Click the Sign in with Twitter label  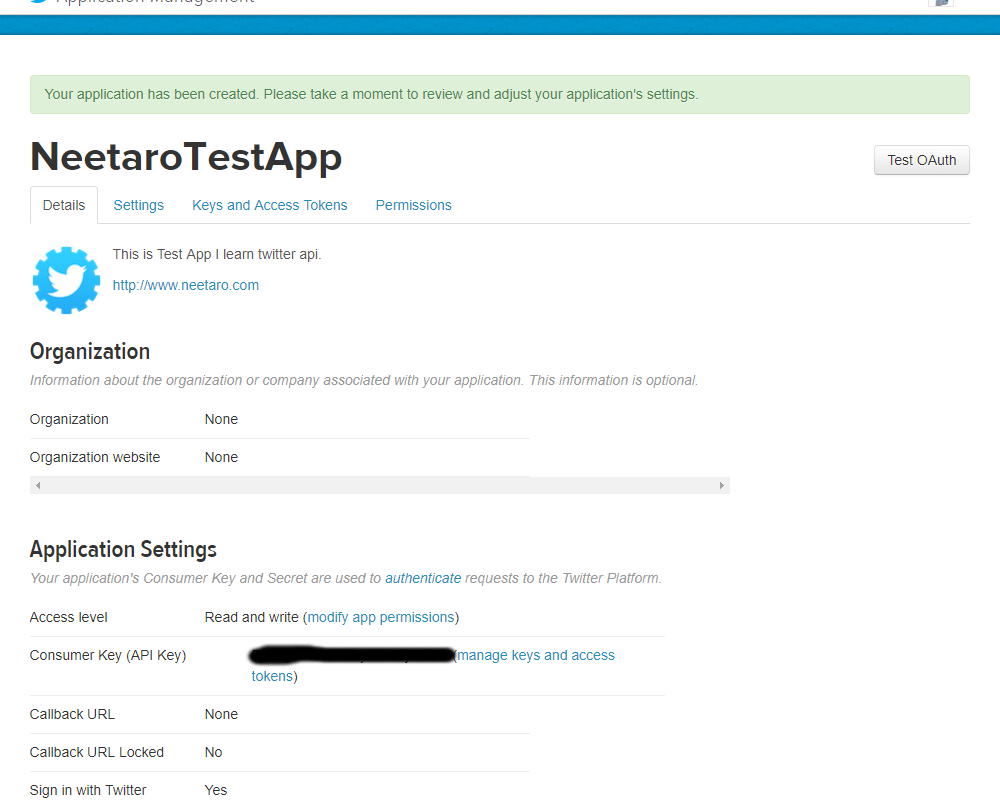click(88, 790)
